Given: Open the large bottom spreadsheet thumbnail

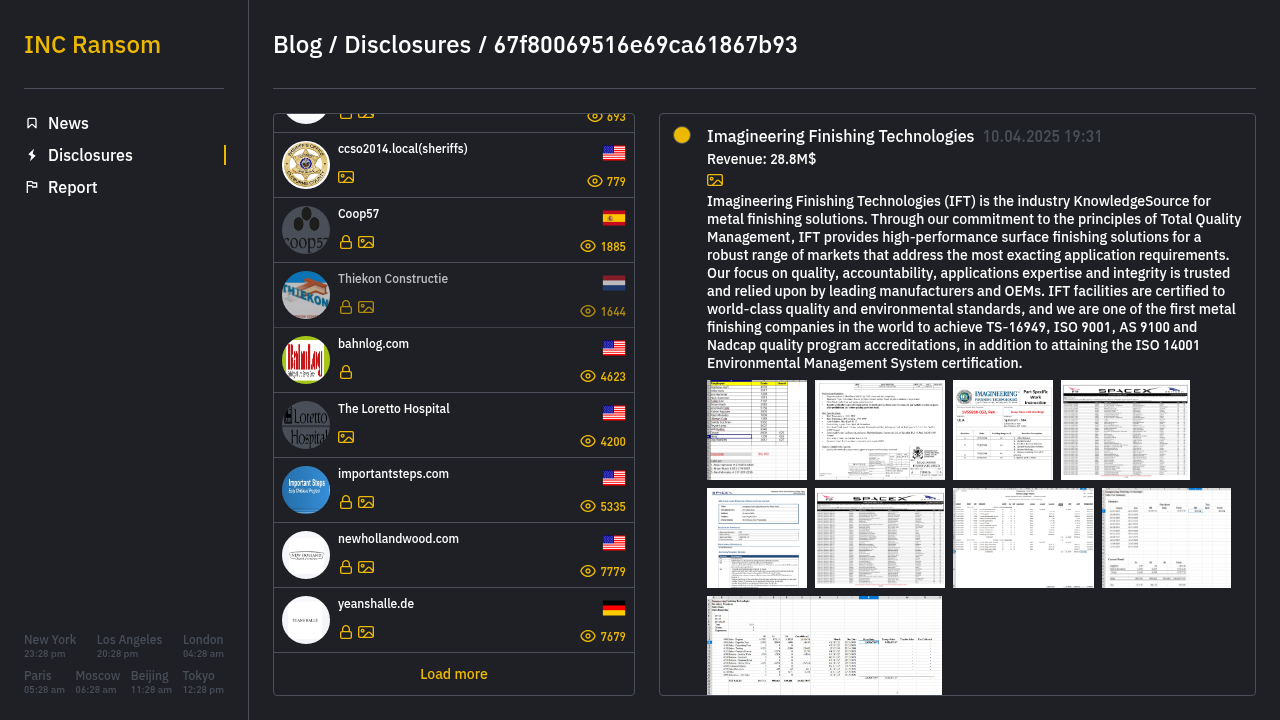Looking at the screenshot, I should click(824, 645).
